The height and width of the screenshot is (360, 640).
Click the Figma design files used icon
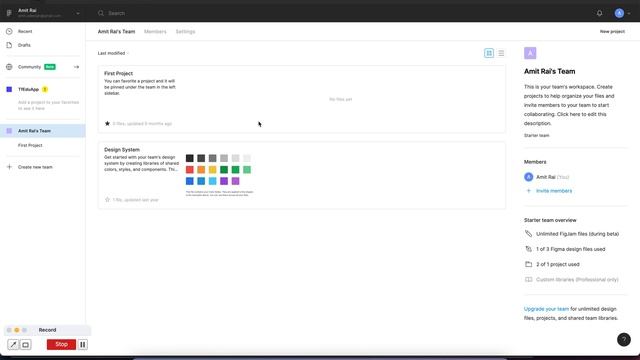tap(529, 249)
